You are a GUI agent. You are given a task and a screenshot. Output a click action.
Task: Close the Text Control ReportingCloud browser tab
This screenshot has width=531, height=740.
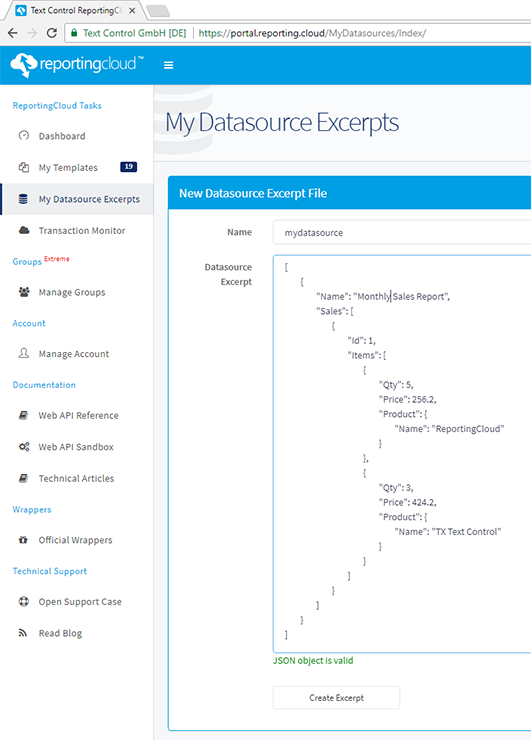[x=132, y=10]
